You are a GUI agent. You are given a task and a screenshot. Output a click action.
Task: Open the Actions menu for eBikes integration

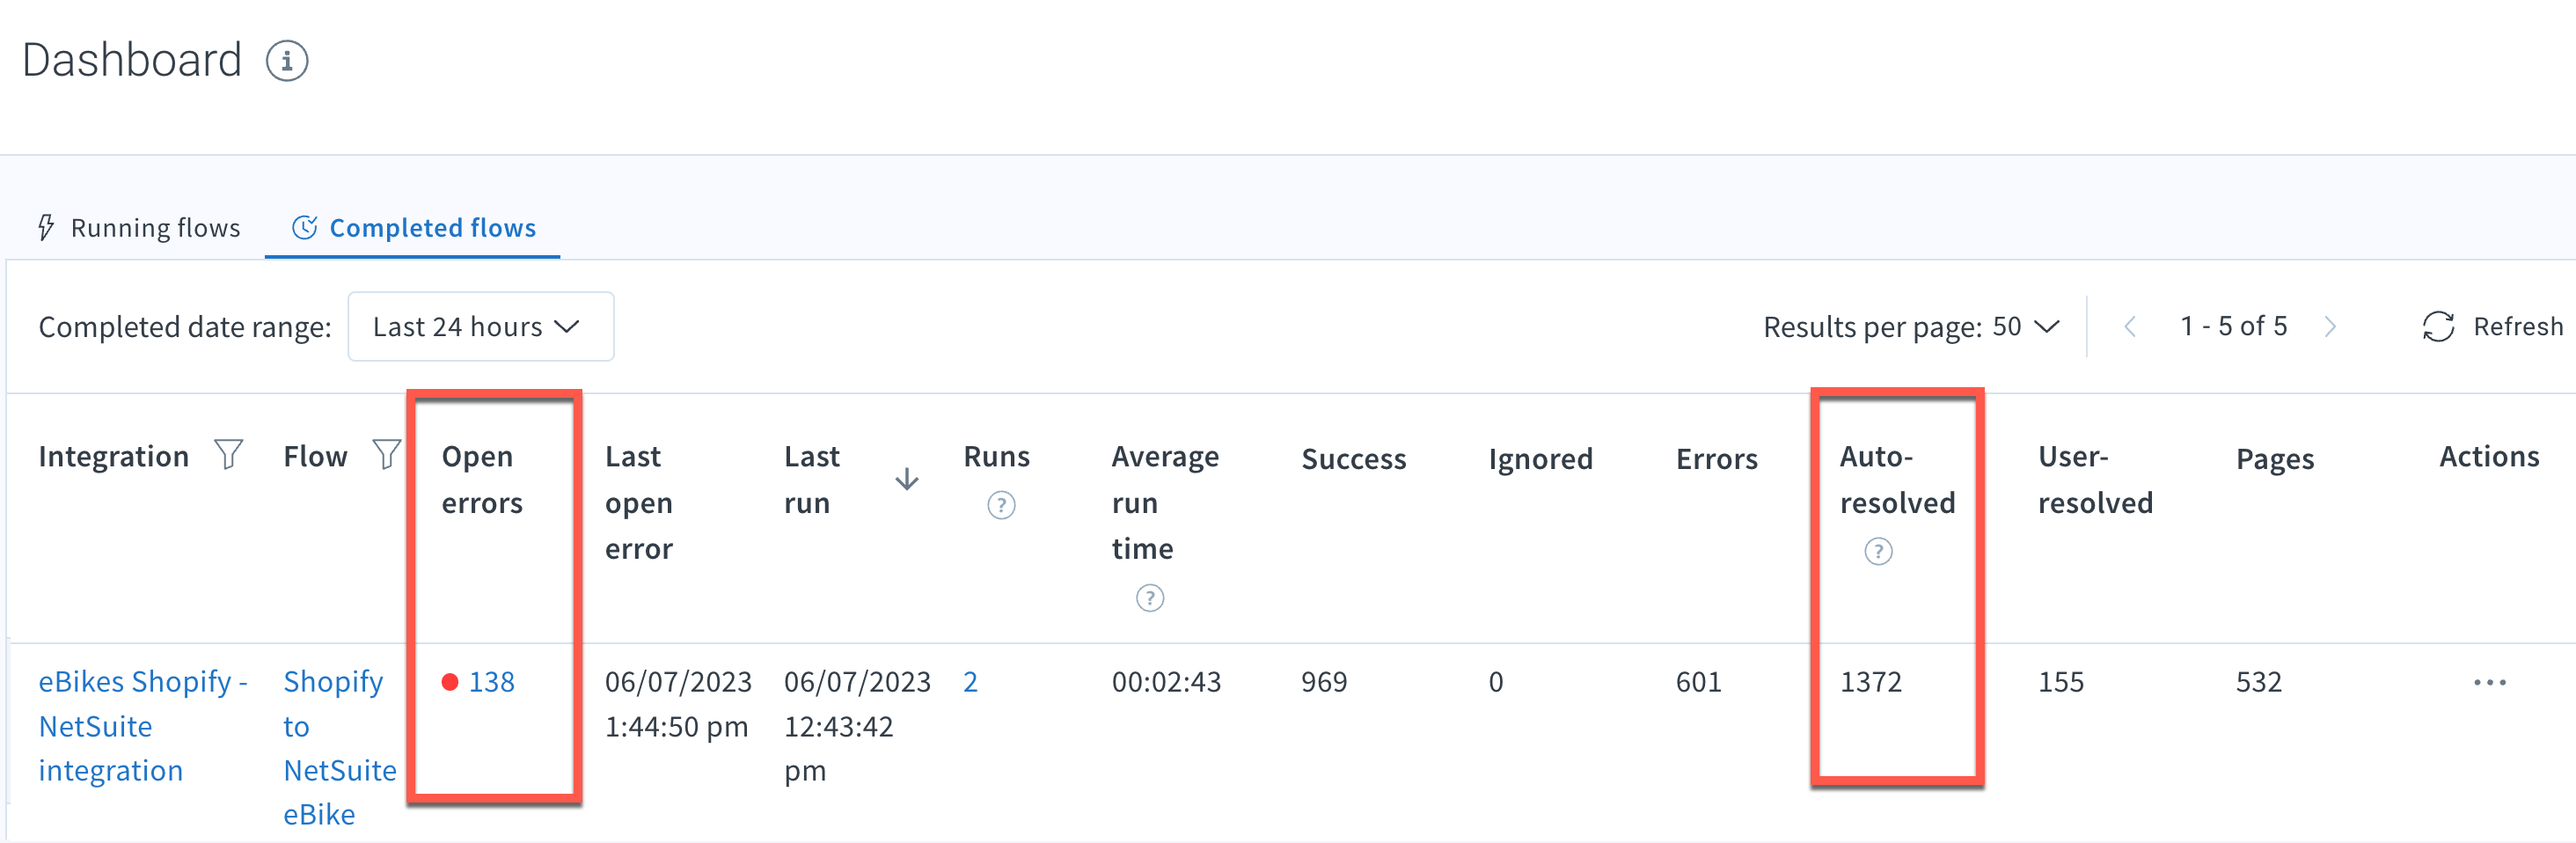[x=2490, y=681]
